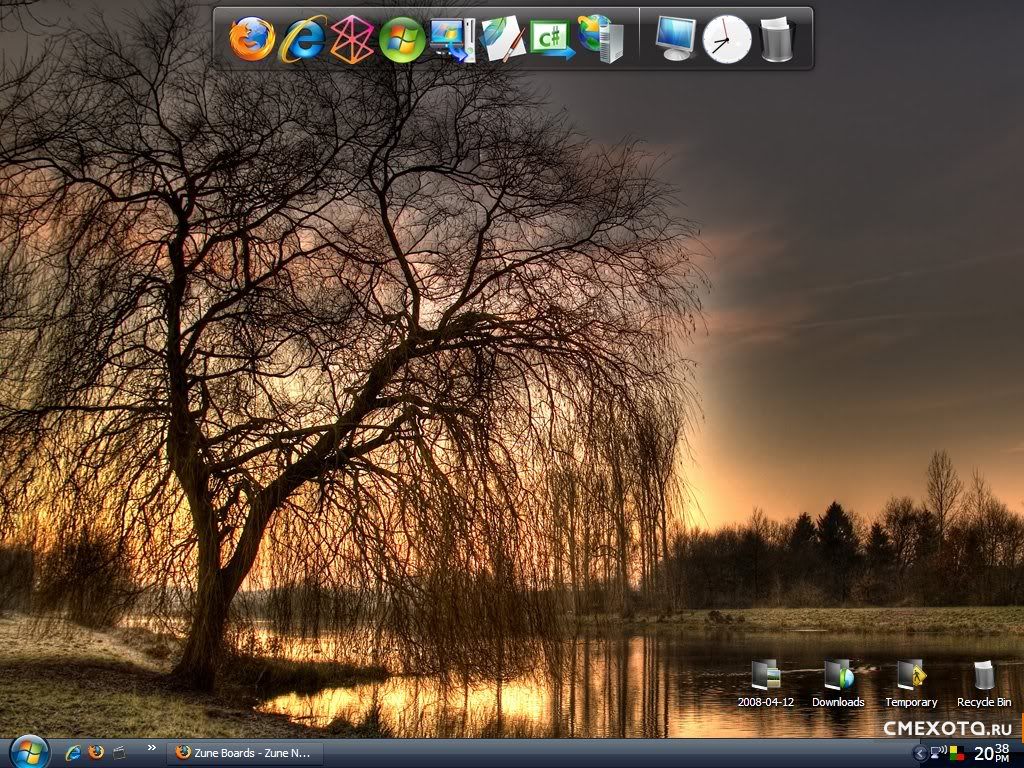
Task: Expand hidden system tray icons arrow
Action: 920,752
